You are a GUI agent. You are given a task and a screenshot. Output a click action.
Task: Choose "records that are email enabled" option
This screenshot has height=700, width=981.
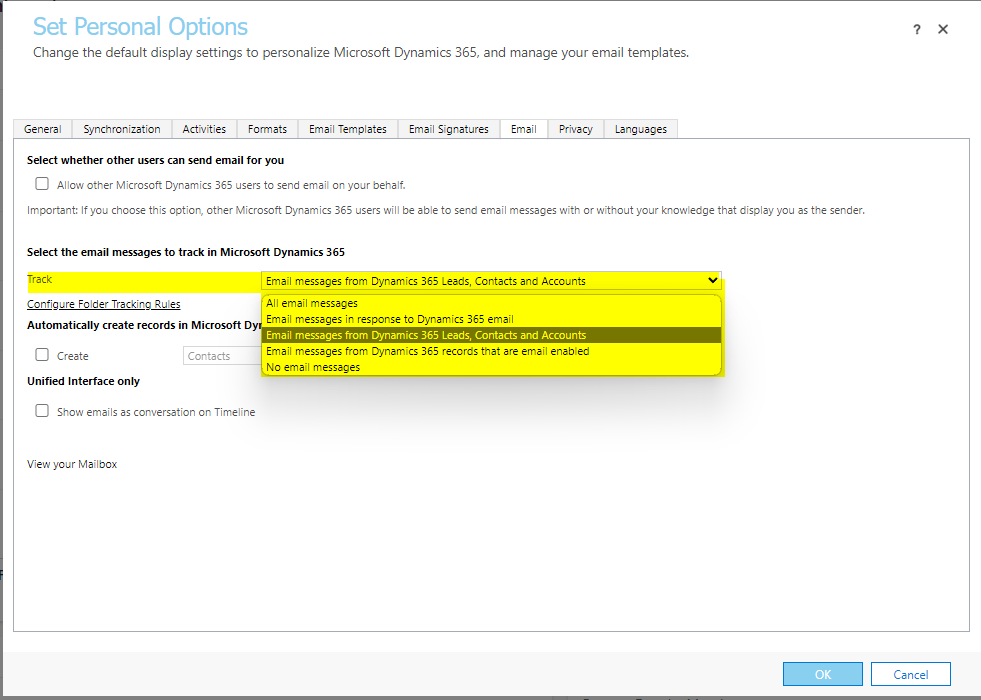491,352
